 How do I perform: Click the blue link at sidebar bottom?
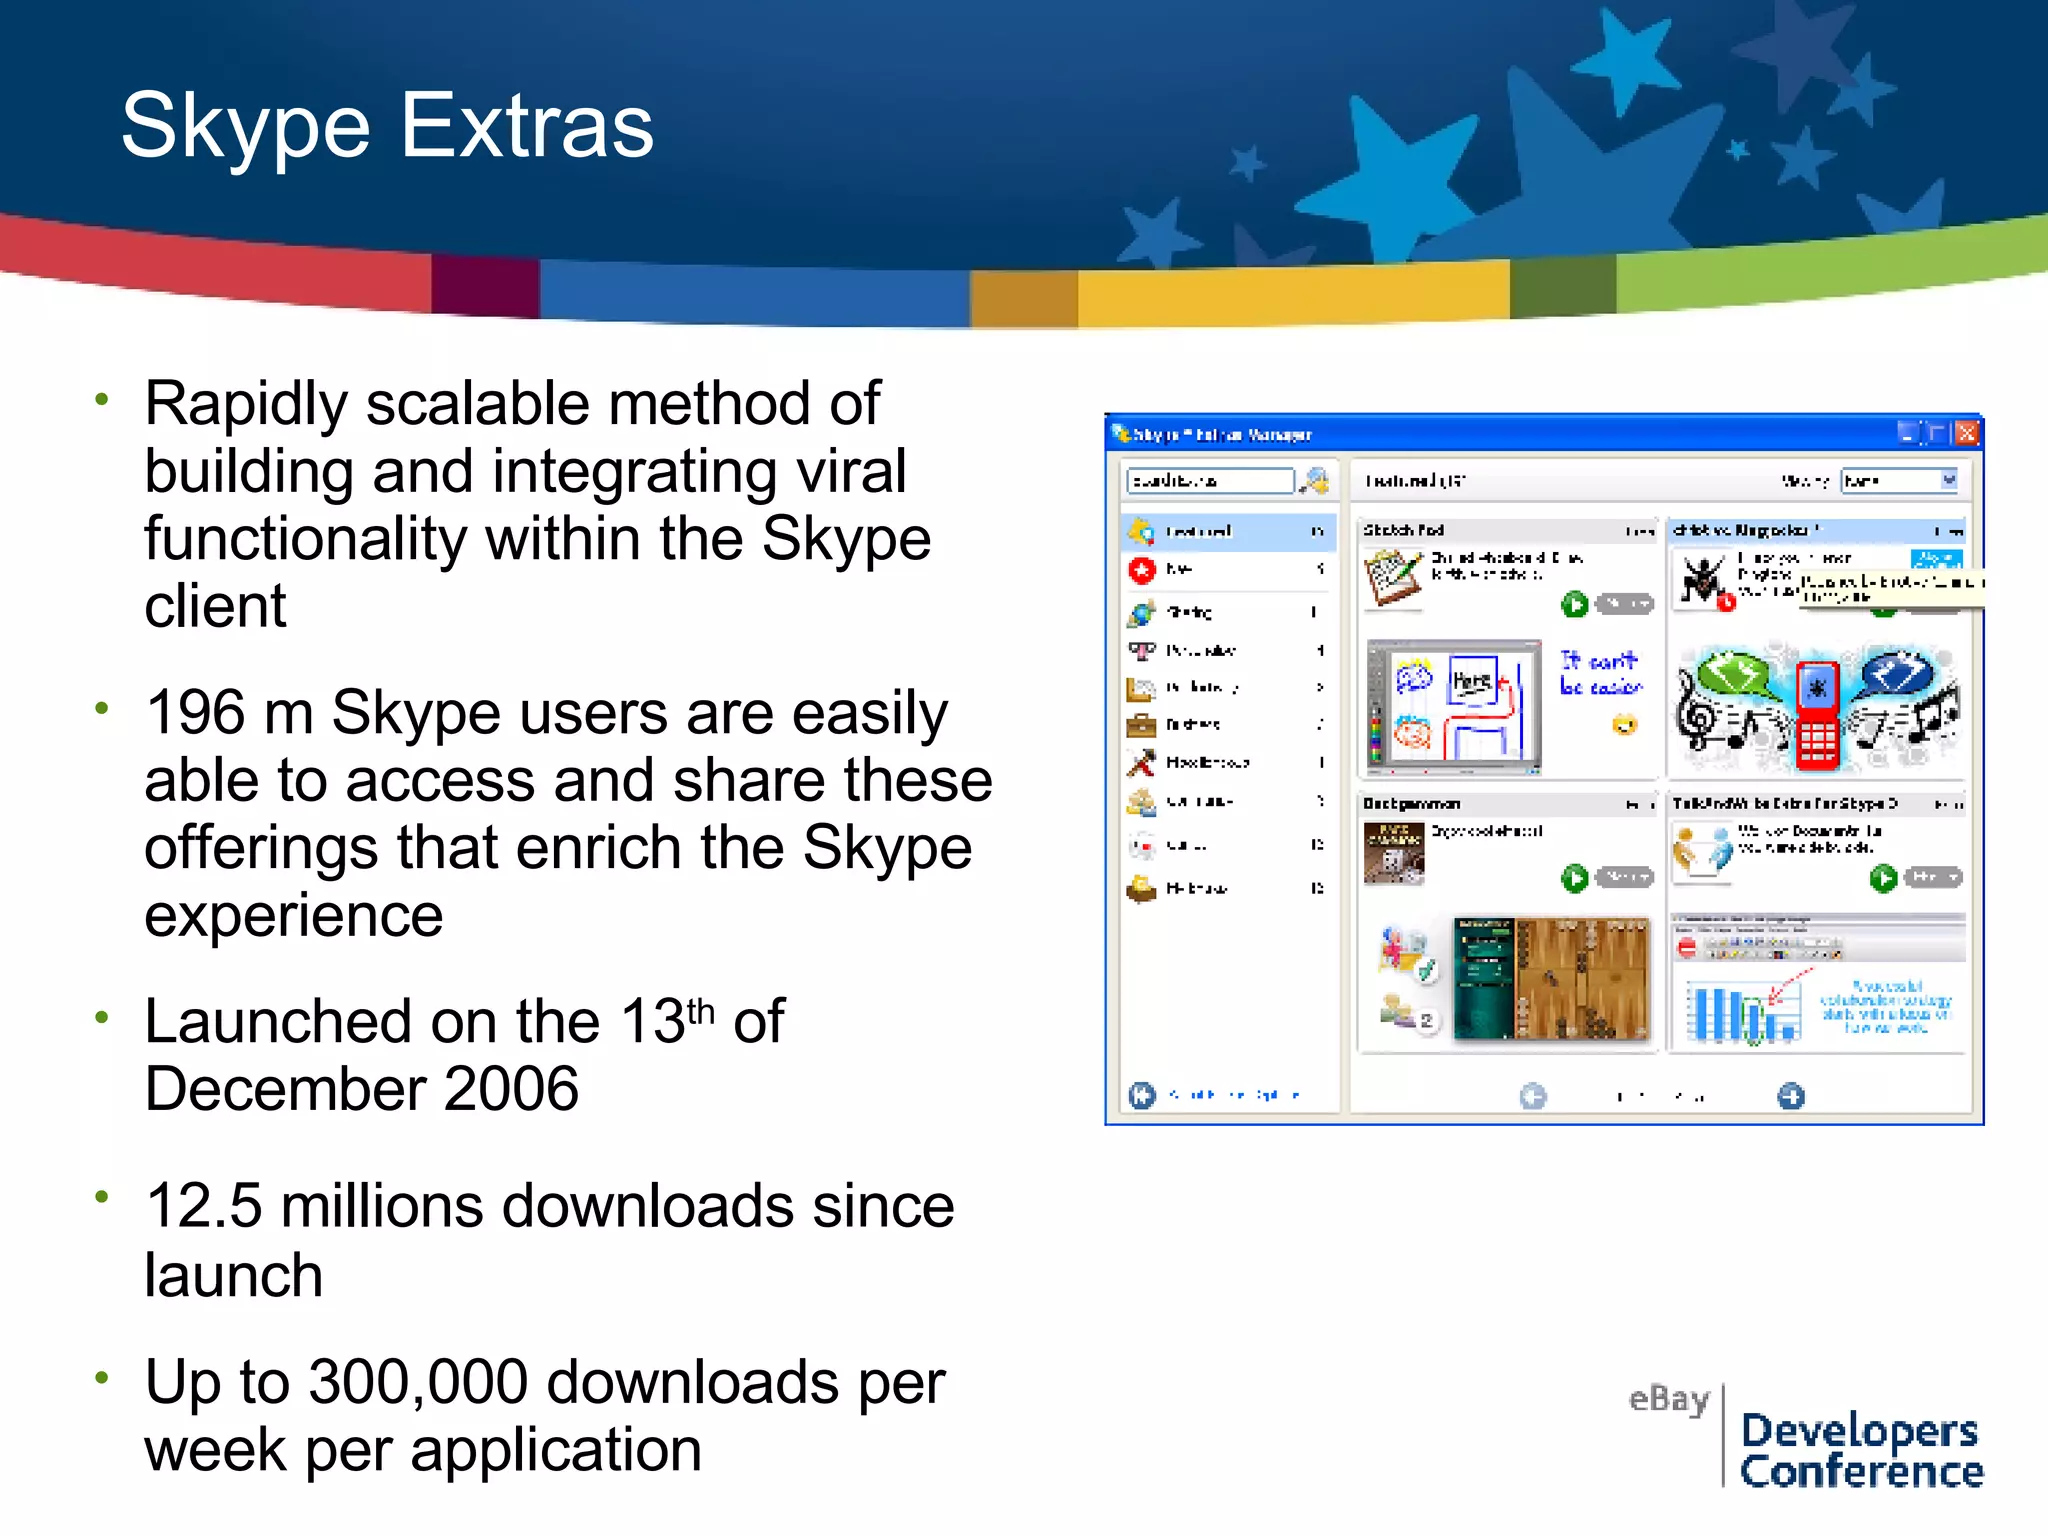tap(1234, 1095)
